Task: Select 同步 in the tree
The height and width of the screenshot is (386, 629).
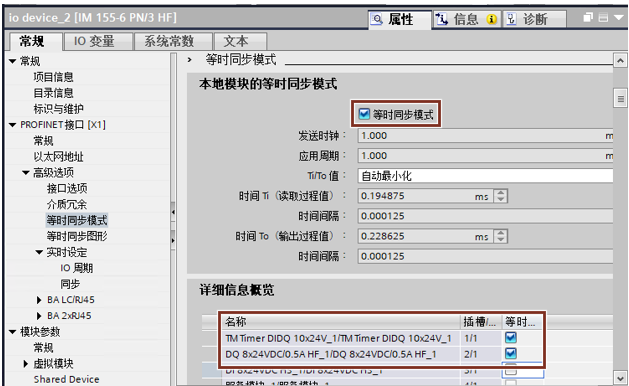Action: pos(70,284)
